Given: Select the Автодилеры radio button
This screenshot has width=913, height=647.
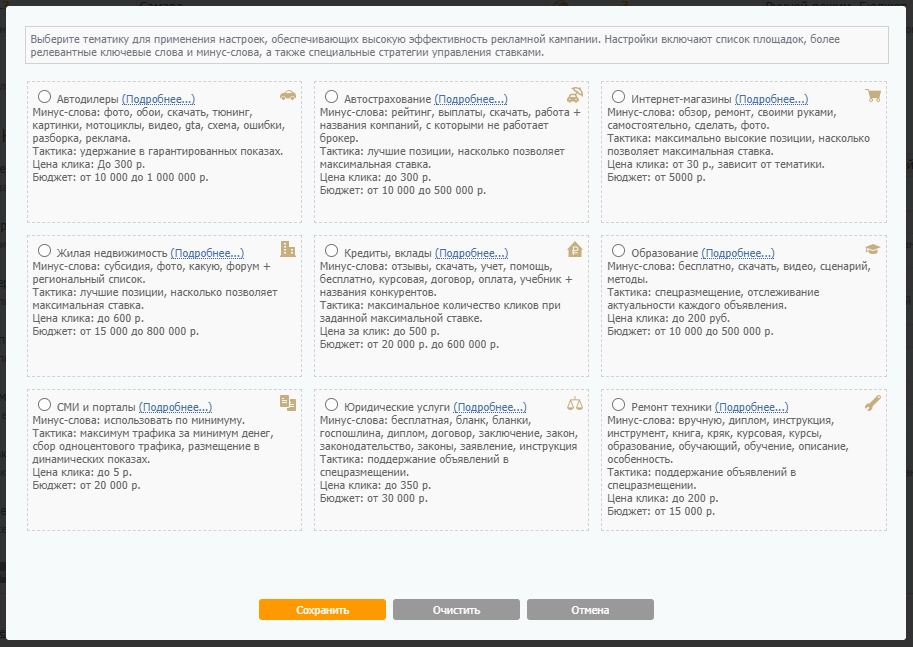Looking at the screenshot, I should (44, 97).
